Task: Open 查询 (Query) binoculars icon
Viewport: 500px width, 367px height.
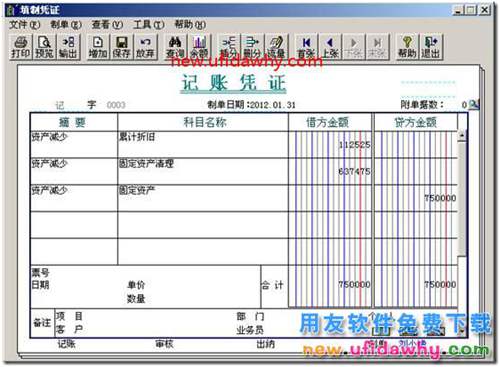Action: point(175,47)
